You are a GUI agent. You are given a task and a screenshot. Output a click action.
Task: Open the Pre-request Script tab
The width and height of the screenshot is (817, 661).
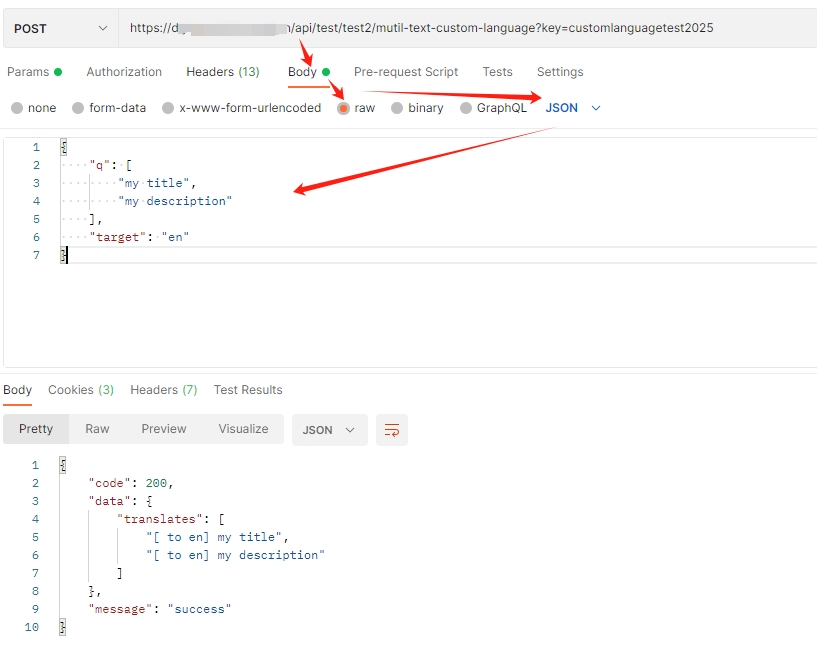click(406, 72)
